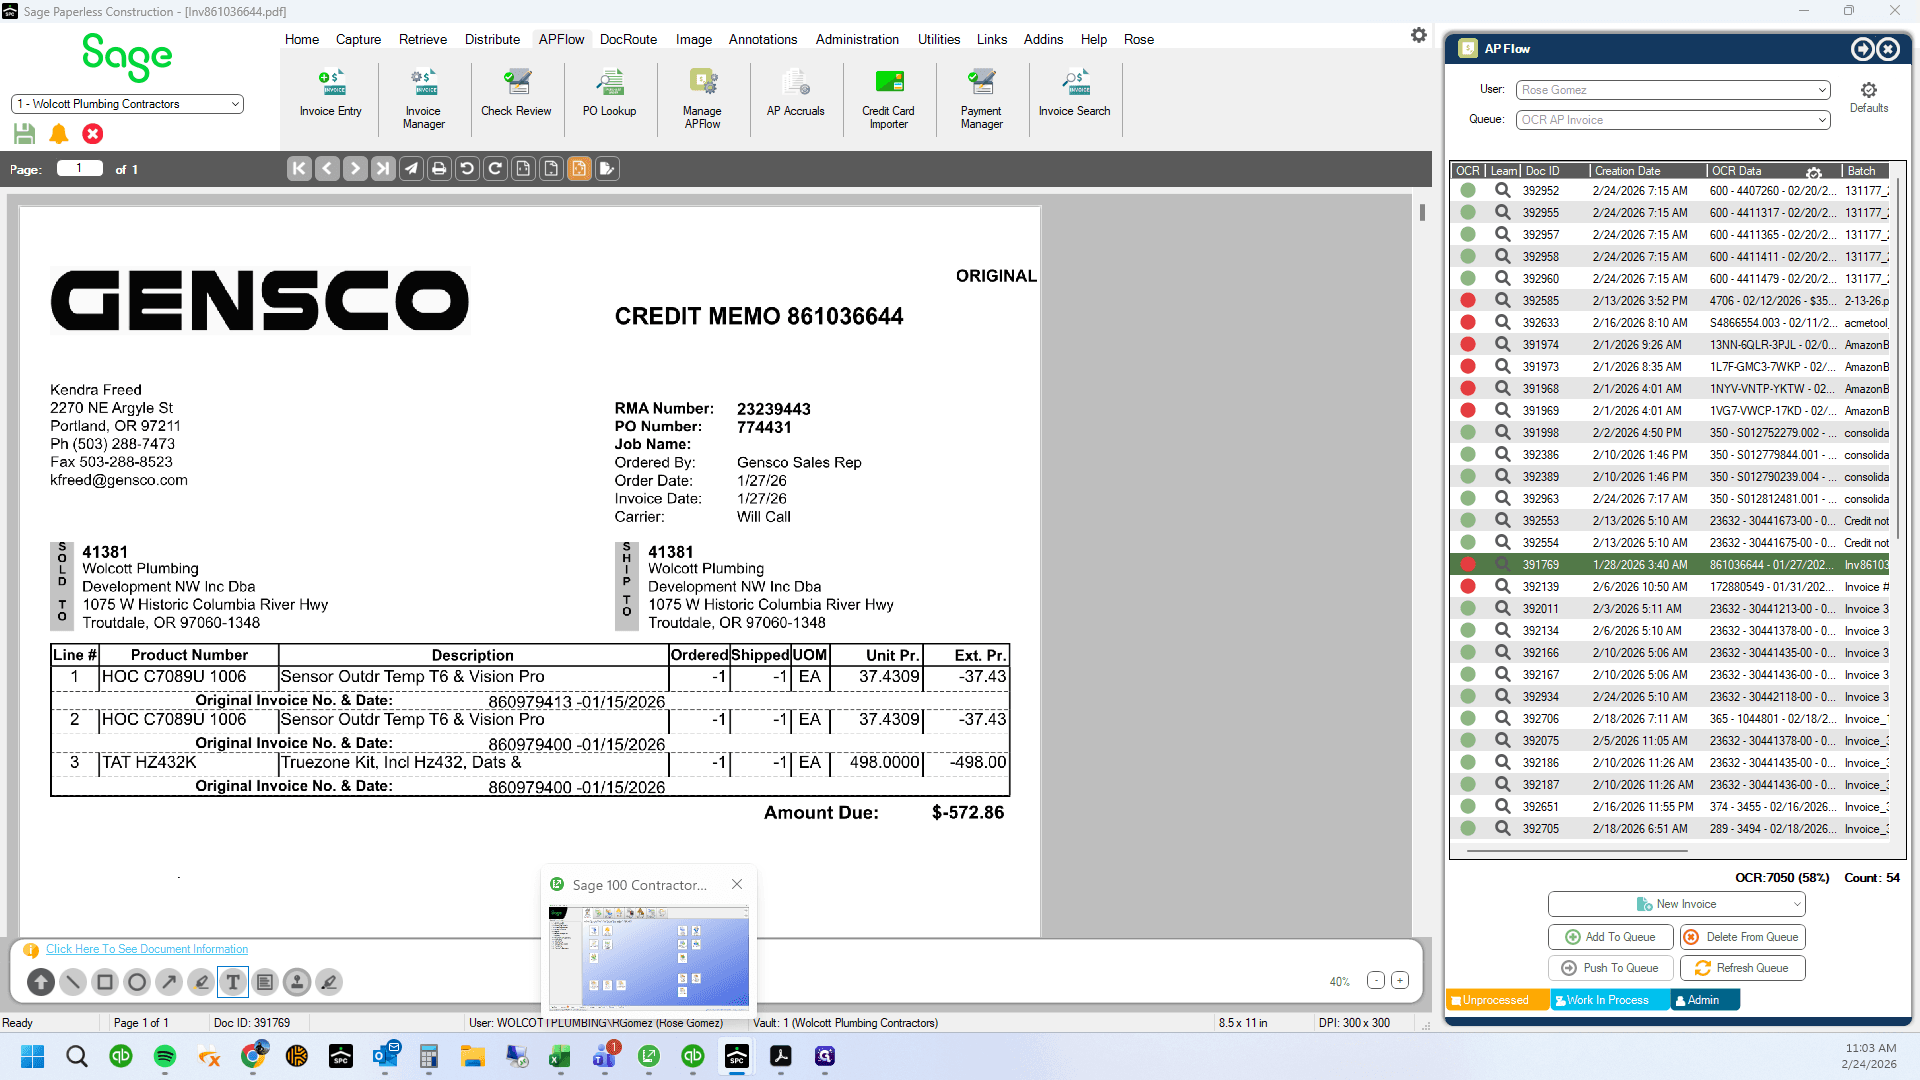
Task: Select the yellow highlighter tool
Action: pos(201,982)
